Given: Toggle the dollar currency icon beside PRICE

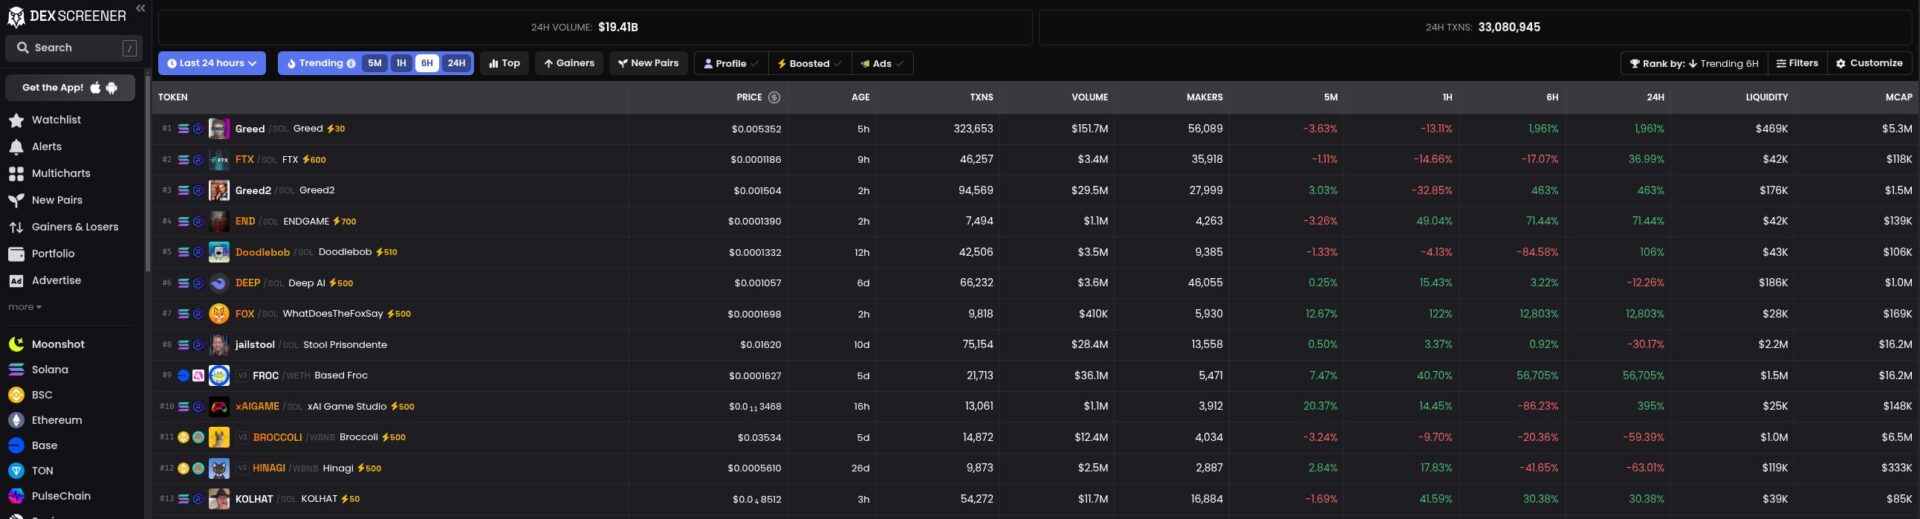Looking at the screenshot, I should pyautogui.click(x=774, y=97).
